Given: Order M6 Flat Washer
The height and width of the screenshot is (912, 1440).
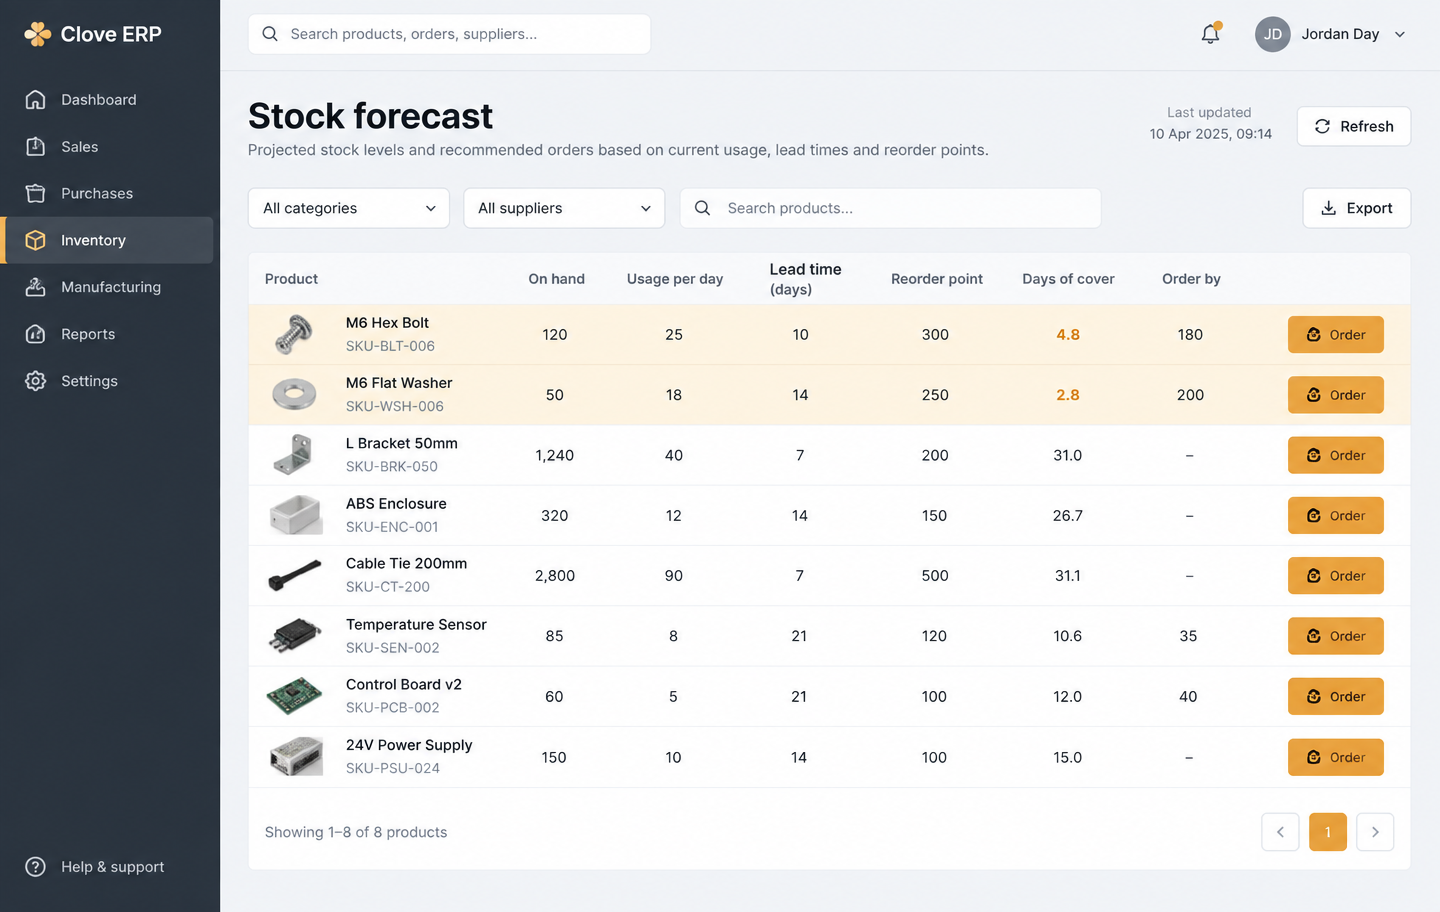Looking at the screenshot, I should [1335, 395].
